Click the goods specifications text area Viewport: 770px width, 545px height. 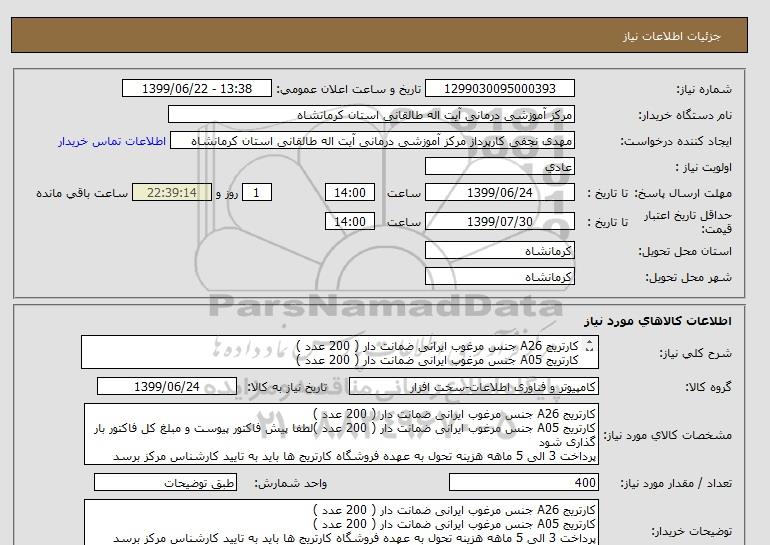click(341, 434)
